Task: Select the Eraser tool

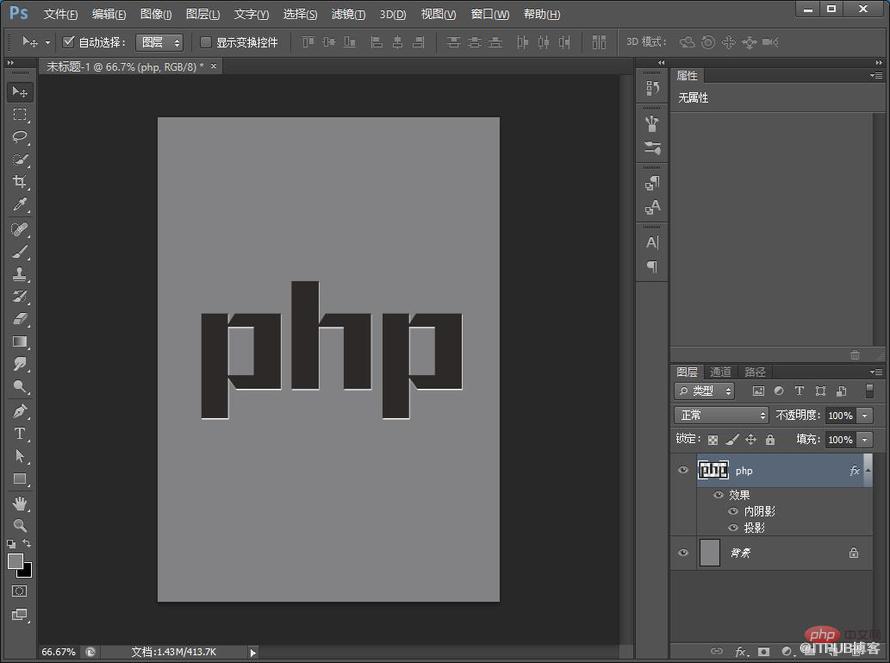Action: tap(20, 319)
